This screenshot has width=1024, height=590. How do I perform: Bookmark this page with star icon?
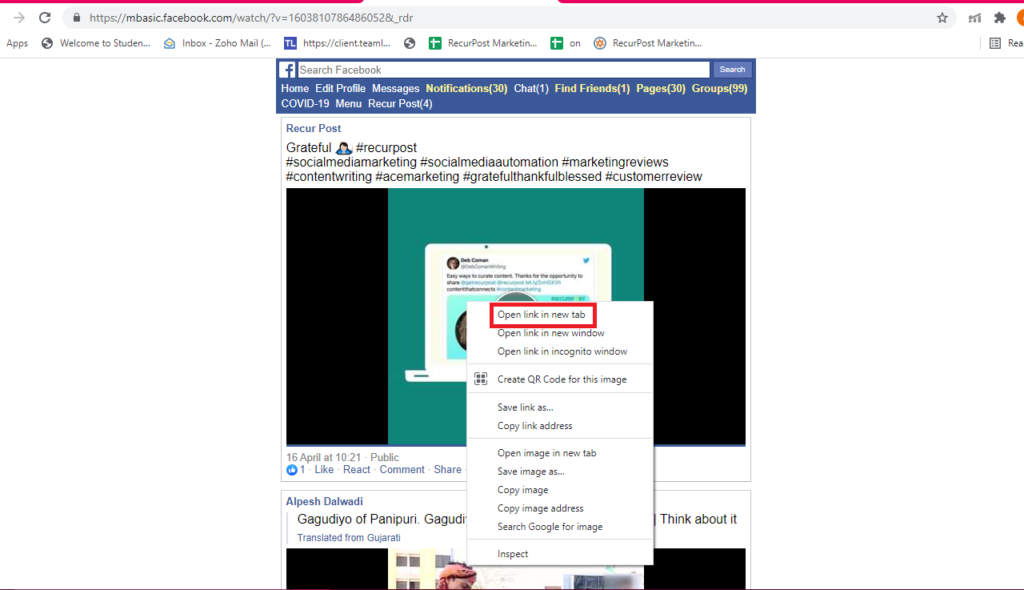[x=942, y=18]
